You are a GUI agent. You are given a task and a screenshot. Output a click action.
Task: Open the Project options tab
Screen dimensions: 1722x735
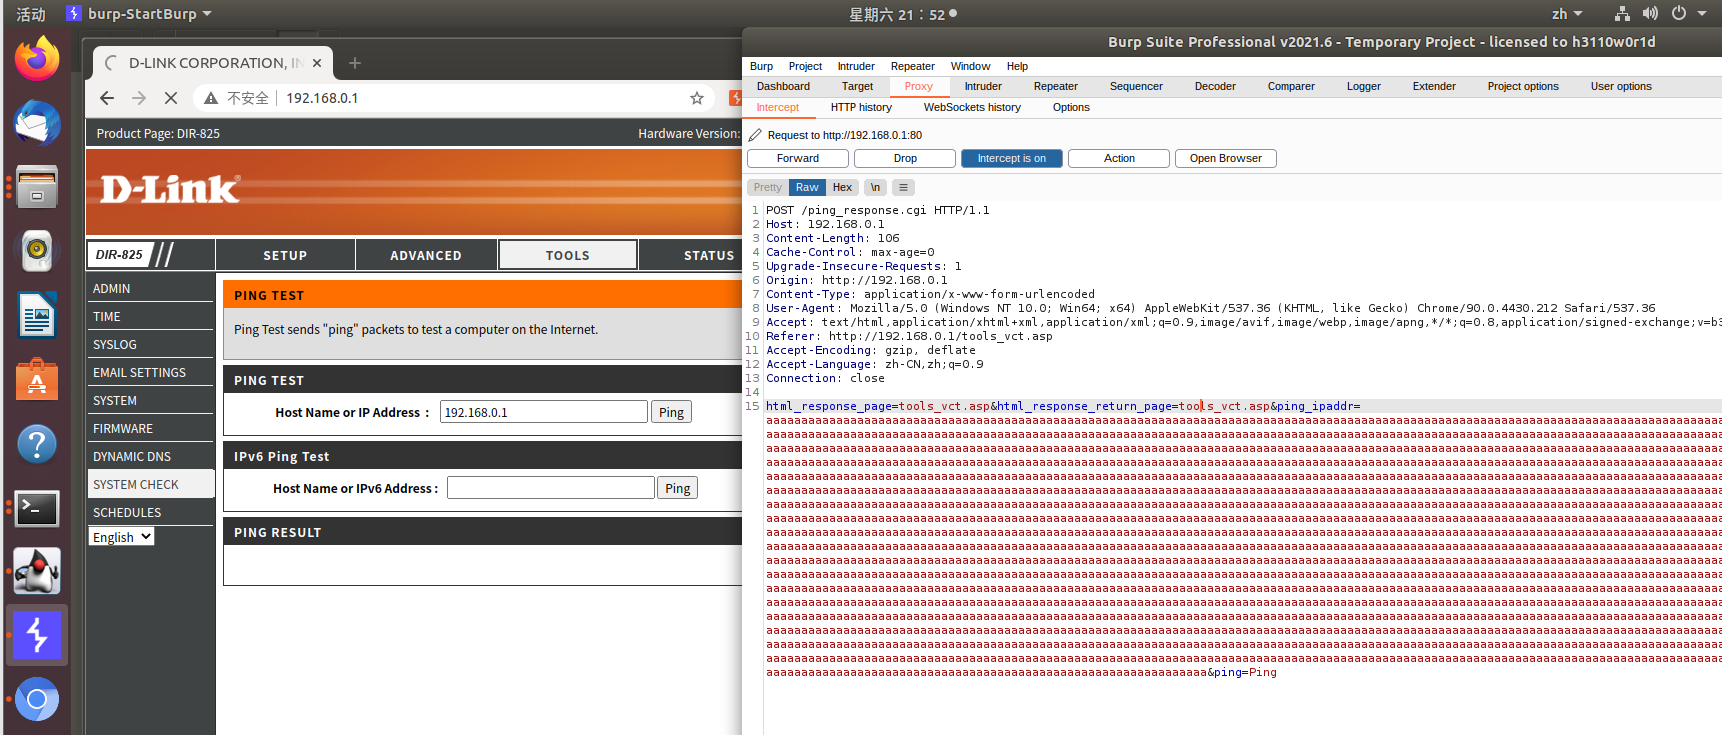click(x=1523, y=86)
